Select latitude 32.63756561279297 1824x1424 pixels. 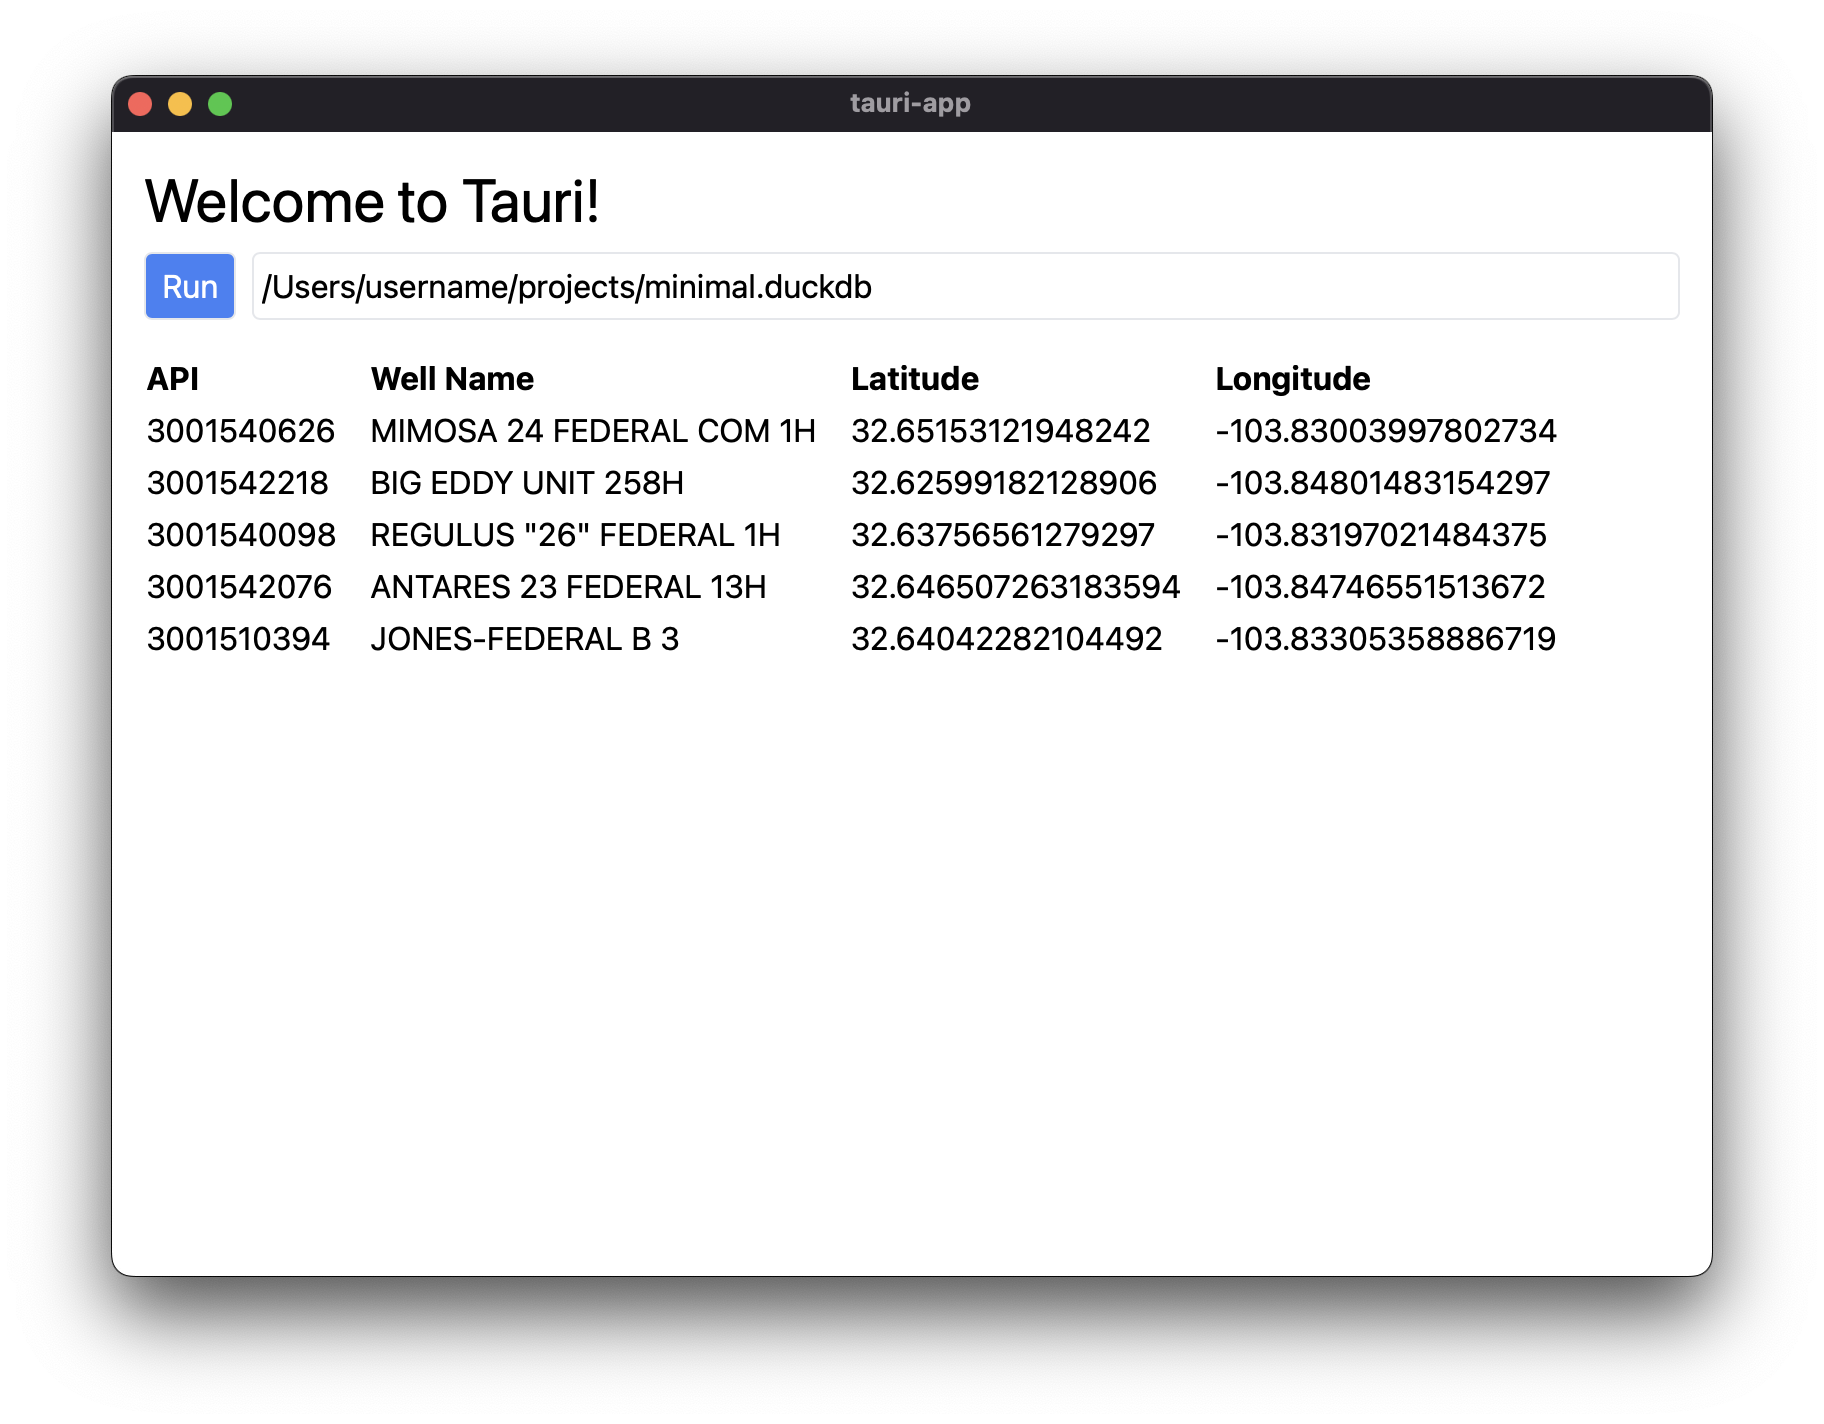pyautogui.click(x=1002, y=535)
